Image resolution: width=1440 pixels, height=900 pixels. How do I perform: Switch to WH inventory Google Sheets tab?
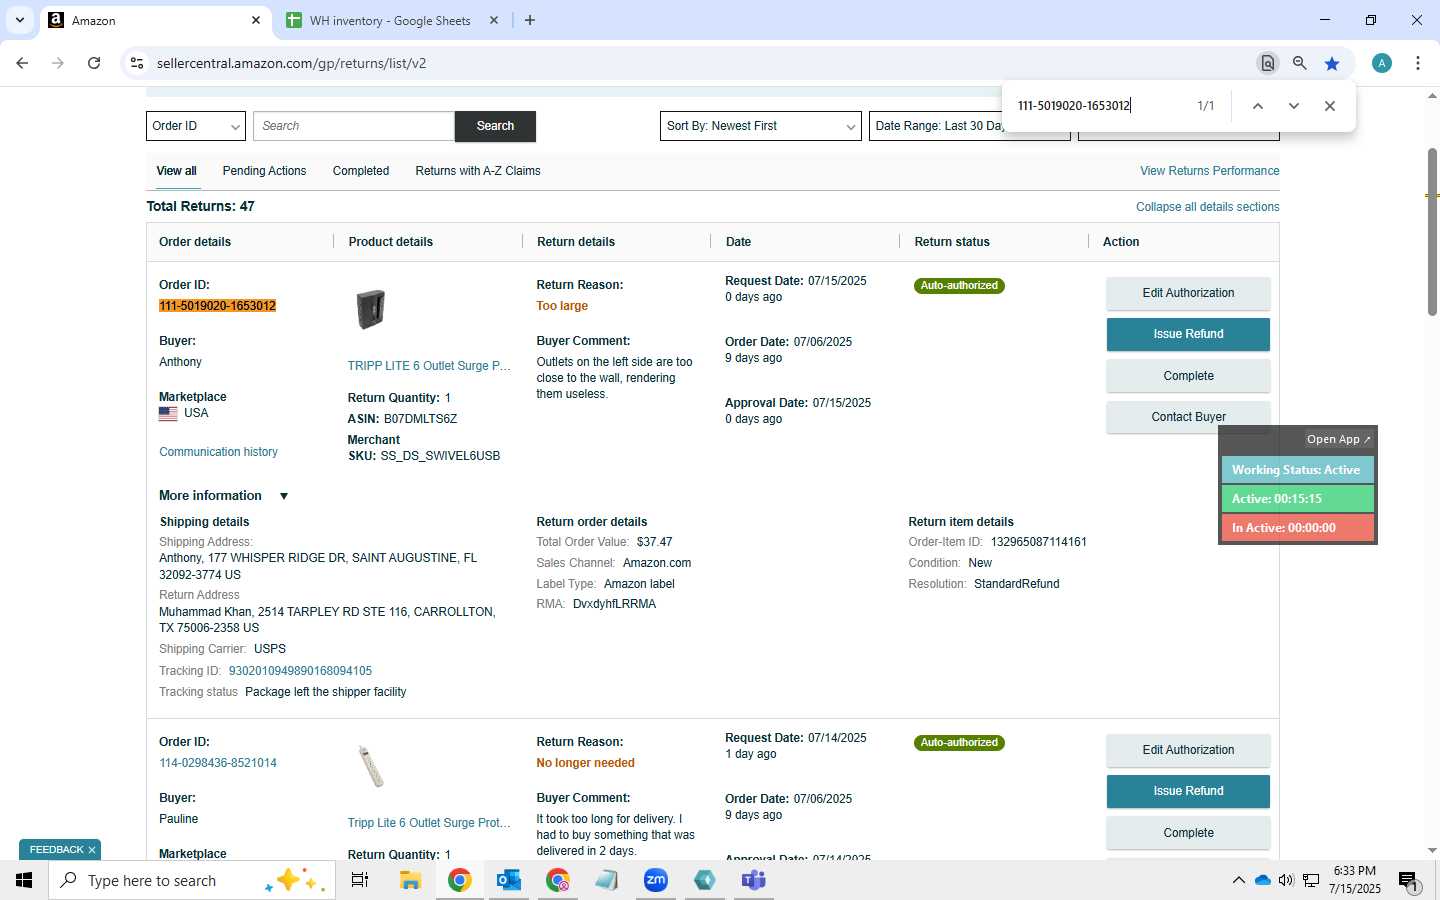(390, 20)
